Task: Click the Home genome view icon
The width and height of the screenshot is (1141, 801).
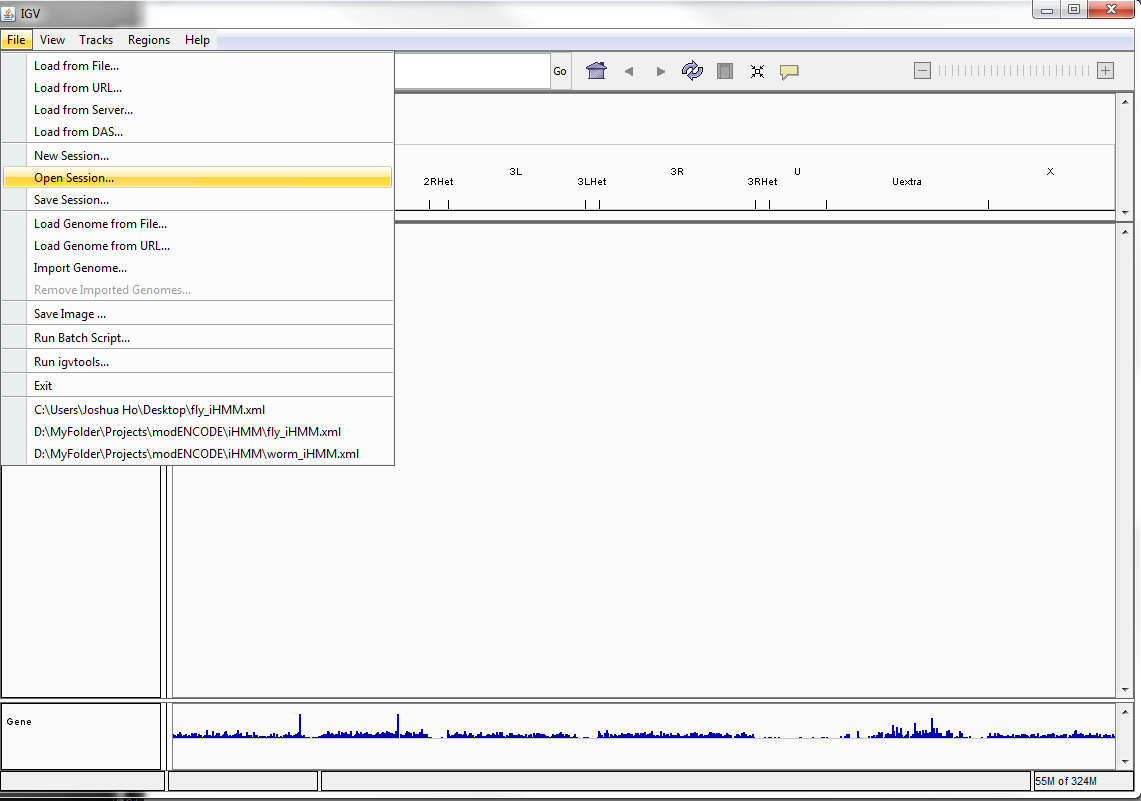Action: [596, 71]
